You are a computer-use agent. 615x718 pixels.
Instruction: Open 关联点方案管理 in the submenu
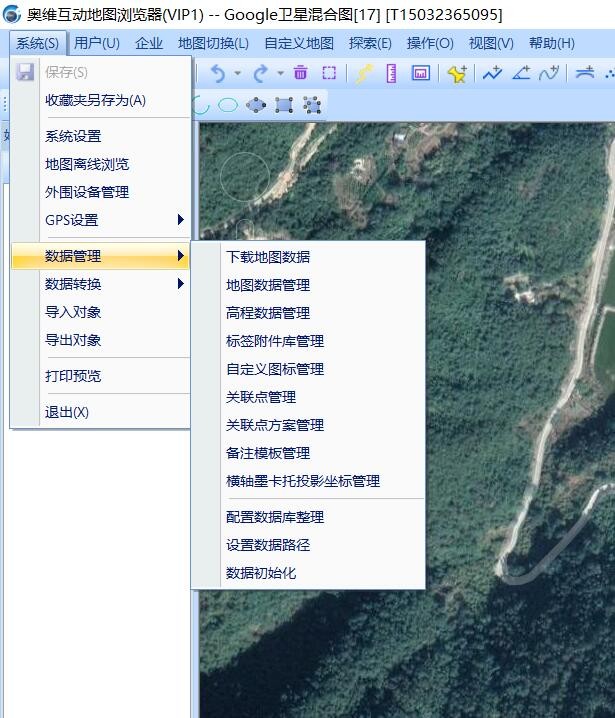[x=308, y=425]
